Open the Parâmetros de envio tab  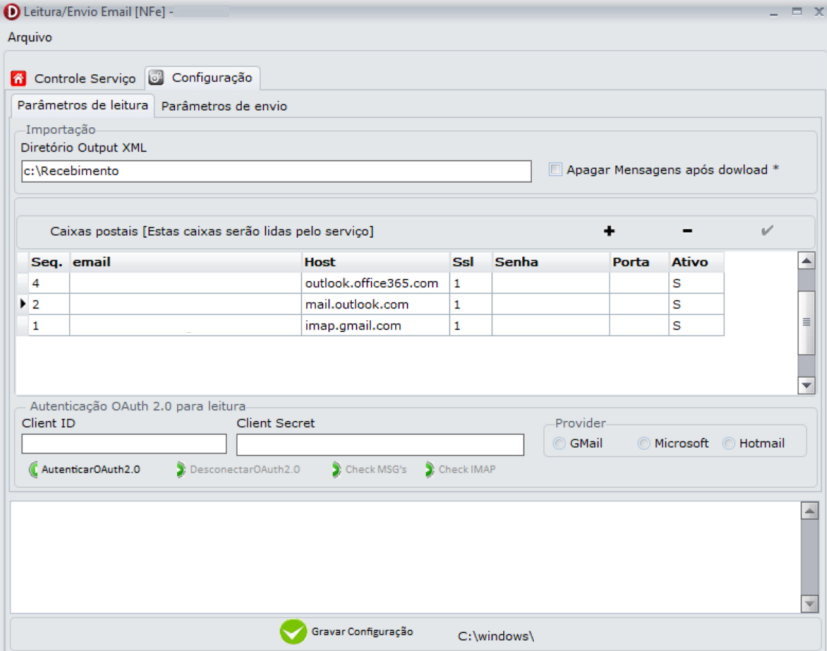tap(224, 106)
